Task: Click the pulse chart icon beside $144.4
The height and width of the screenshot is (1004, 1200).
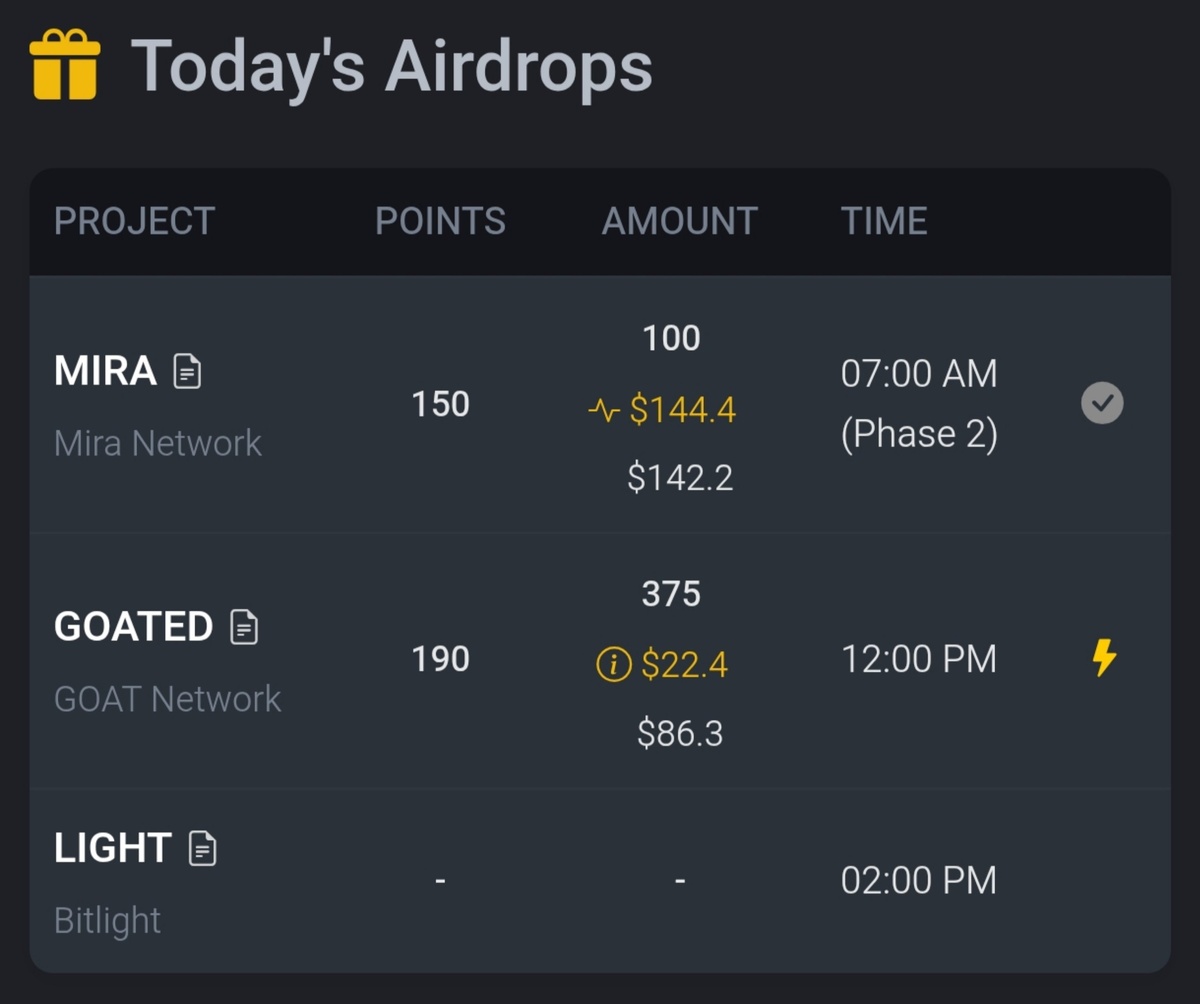Action: point(604,410)
